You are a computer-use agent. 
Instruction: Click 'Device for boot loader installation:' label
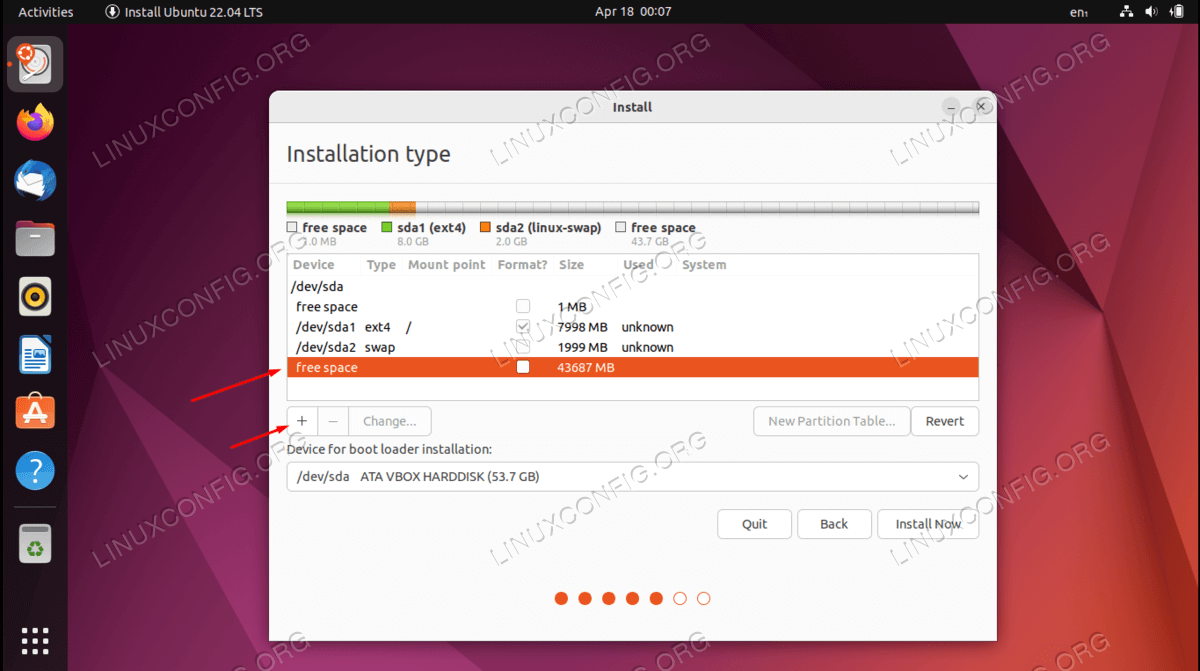[389, 449]
